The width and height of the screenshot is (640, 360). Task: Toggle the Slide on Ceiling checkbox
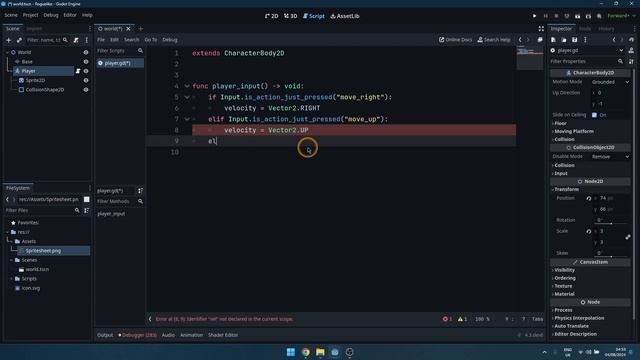pyautogui.click(x=595, y=115)
